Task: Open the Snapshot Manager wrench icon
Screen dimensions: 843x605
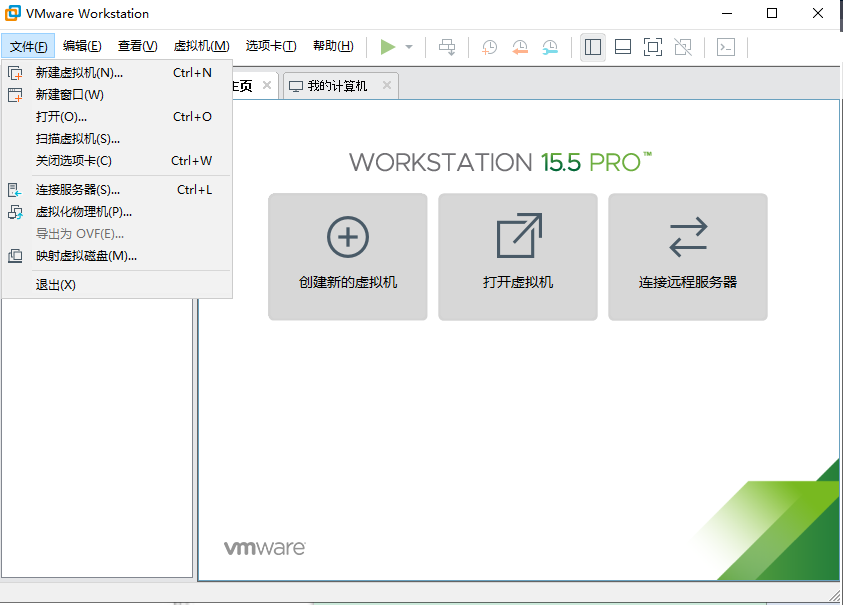Action: (x=550, y=47)
